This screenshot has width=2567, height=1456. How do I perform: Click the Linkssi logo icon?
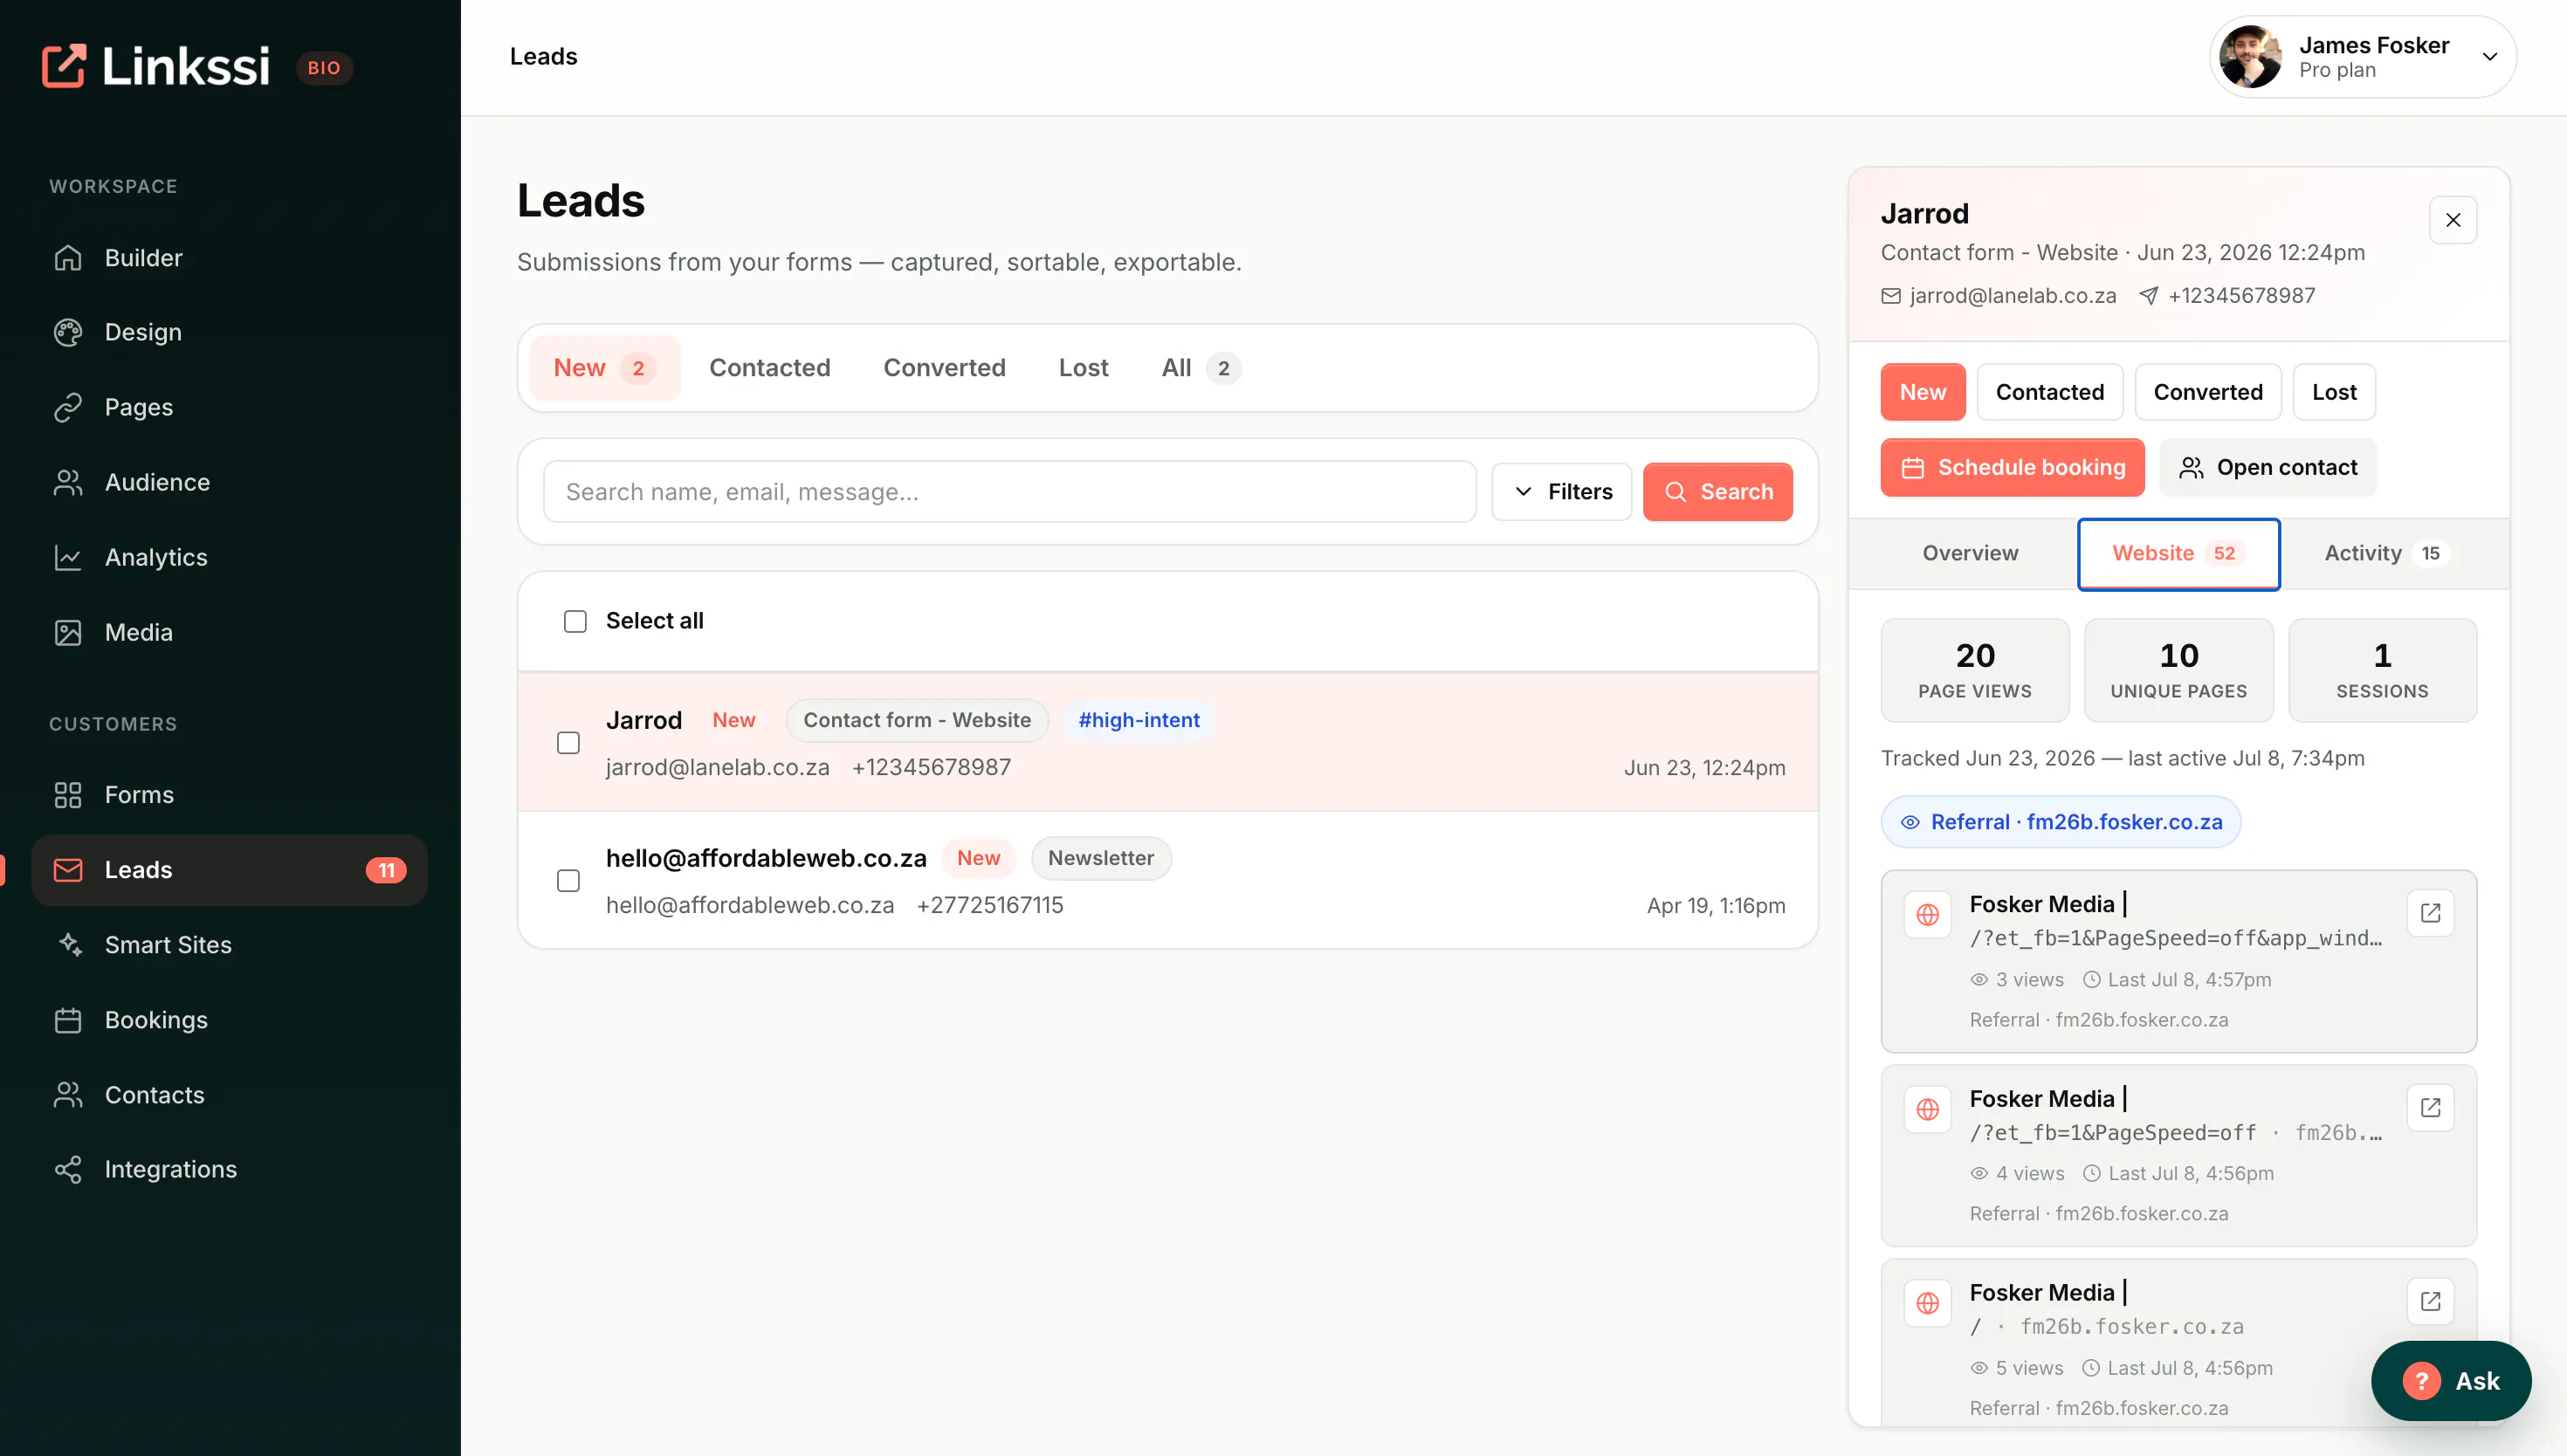click(x=64, y=66)
